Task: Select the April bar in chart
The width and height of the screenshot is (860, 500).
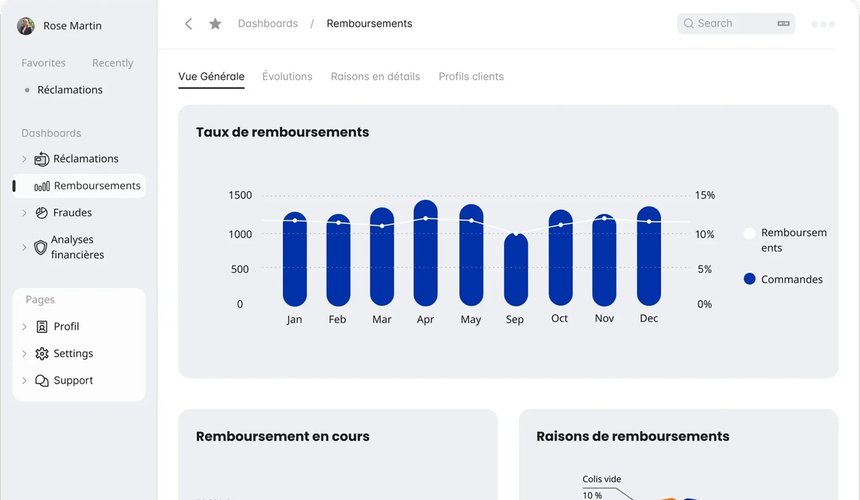Action: [425, 253]
